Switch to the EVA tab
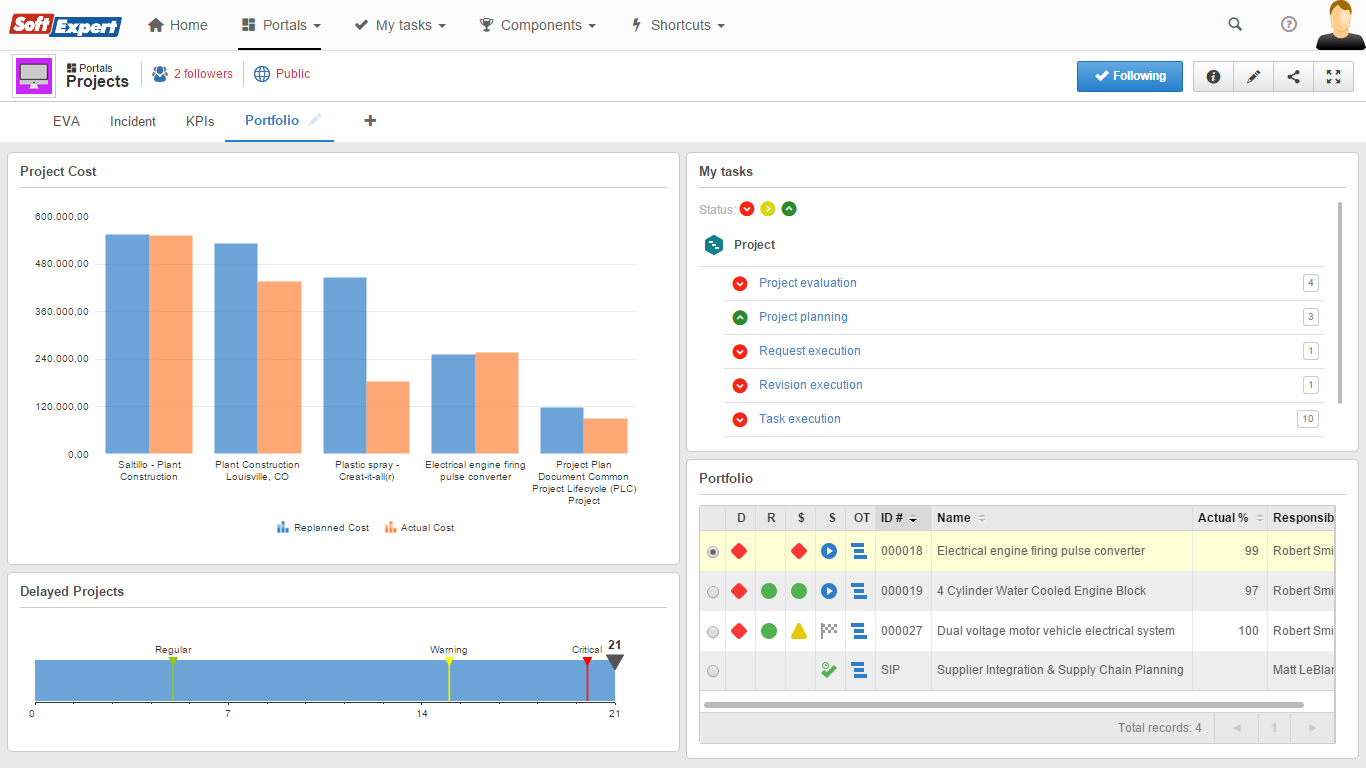The height and width of the screenshot is (768, 1366). point(66,121)
